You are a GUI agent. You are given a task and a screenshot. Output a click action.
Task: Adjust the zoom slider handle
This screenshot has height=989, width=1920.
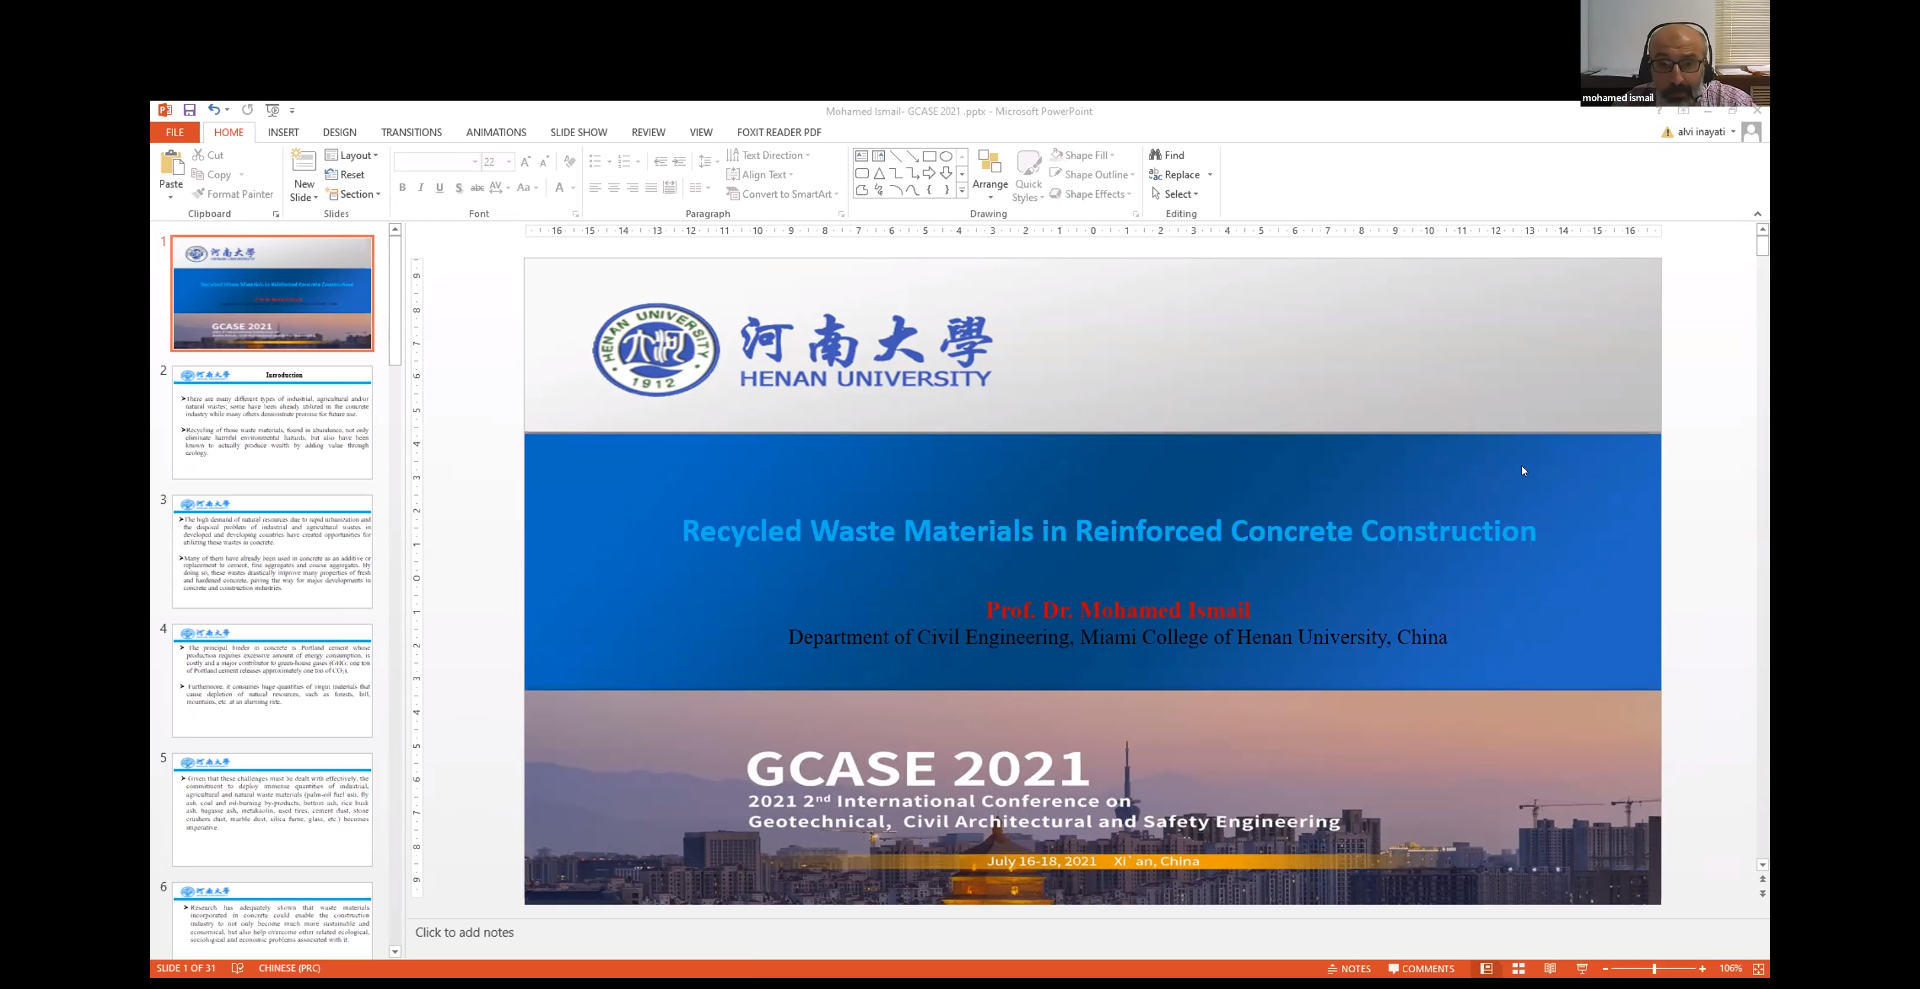point(1654,968)
